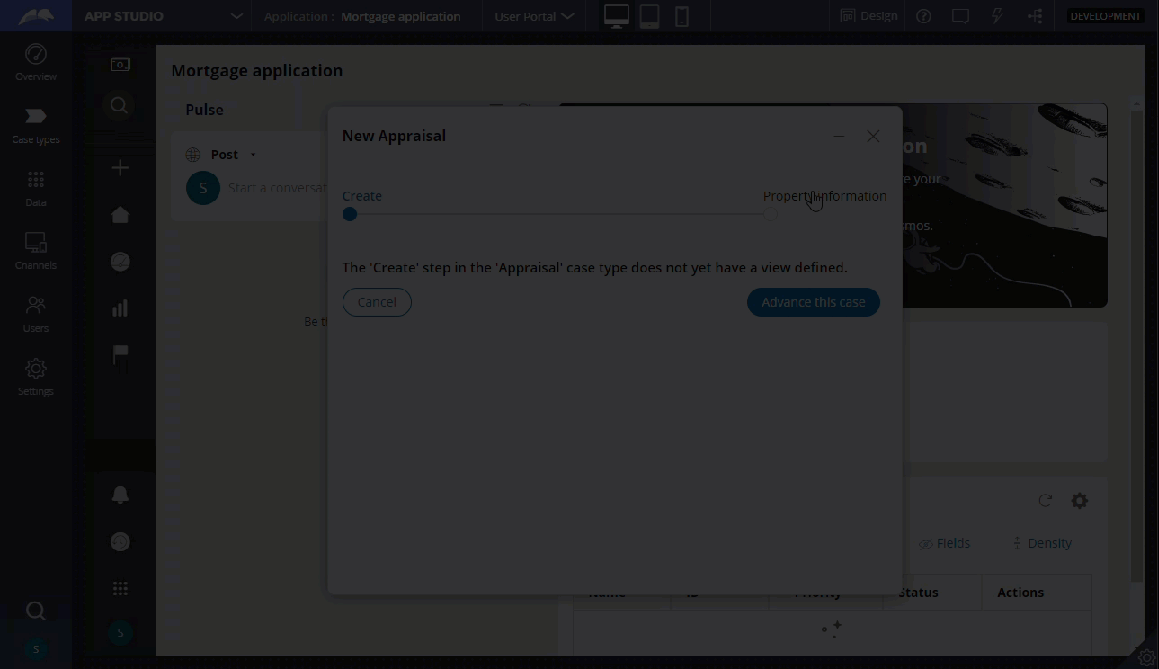
Task: Switch to tablet preview
Action: 649,16
